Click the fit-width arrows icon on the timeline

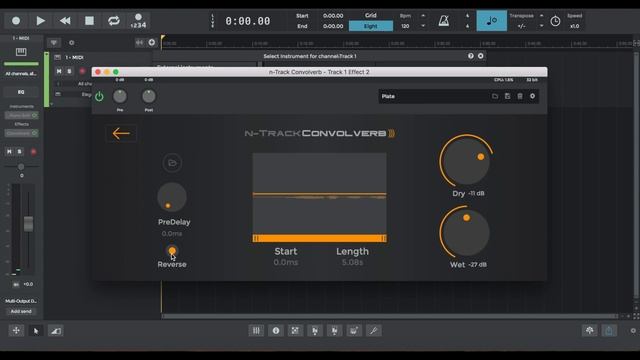point(140,42)
